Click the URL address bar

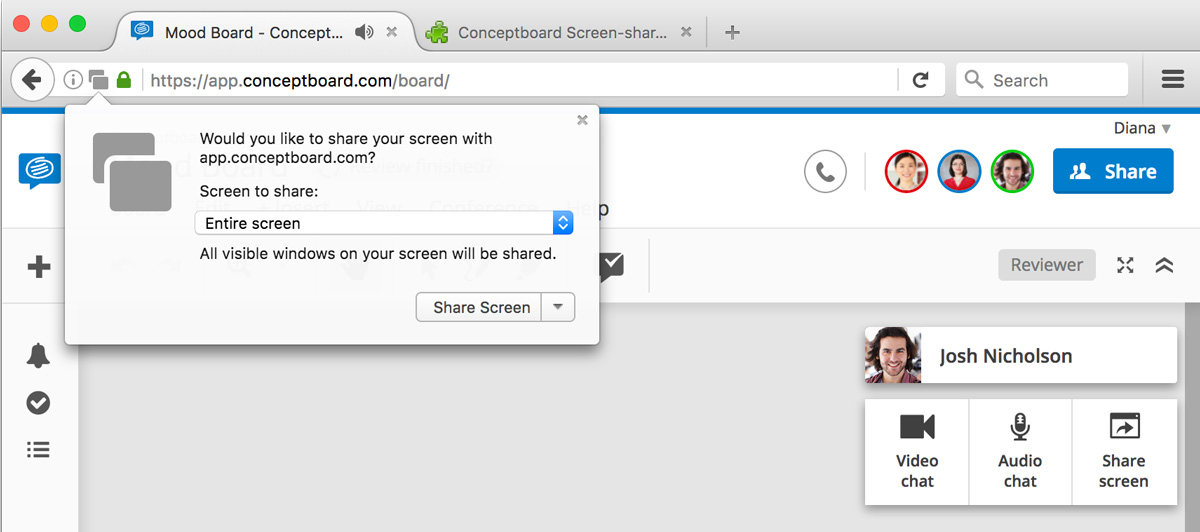(x=520, y=80)
